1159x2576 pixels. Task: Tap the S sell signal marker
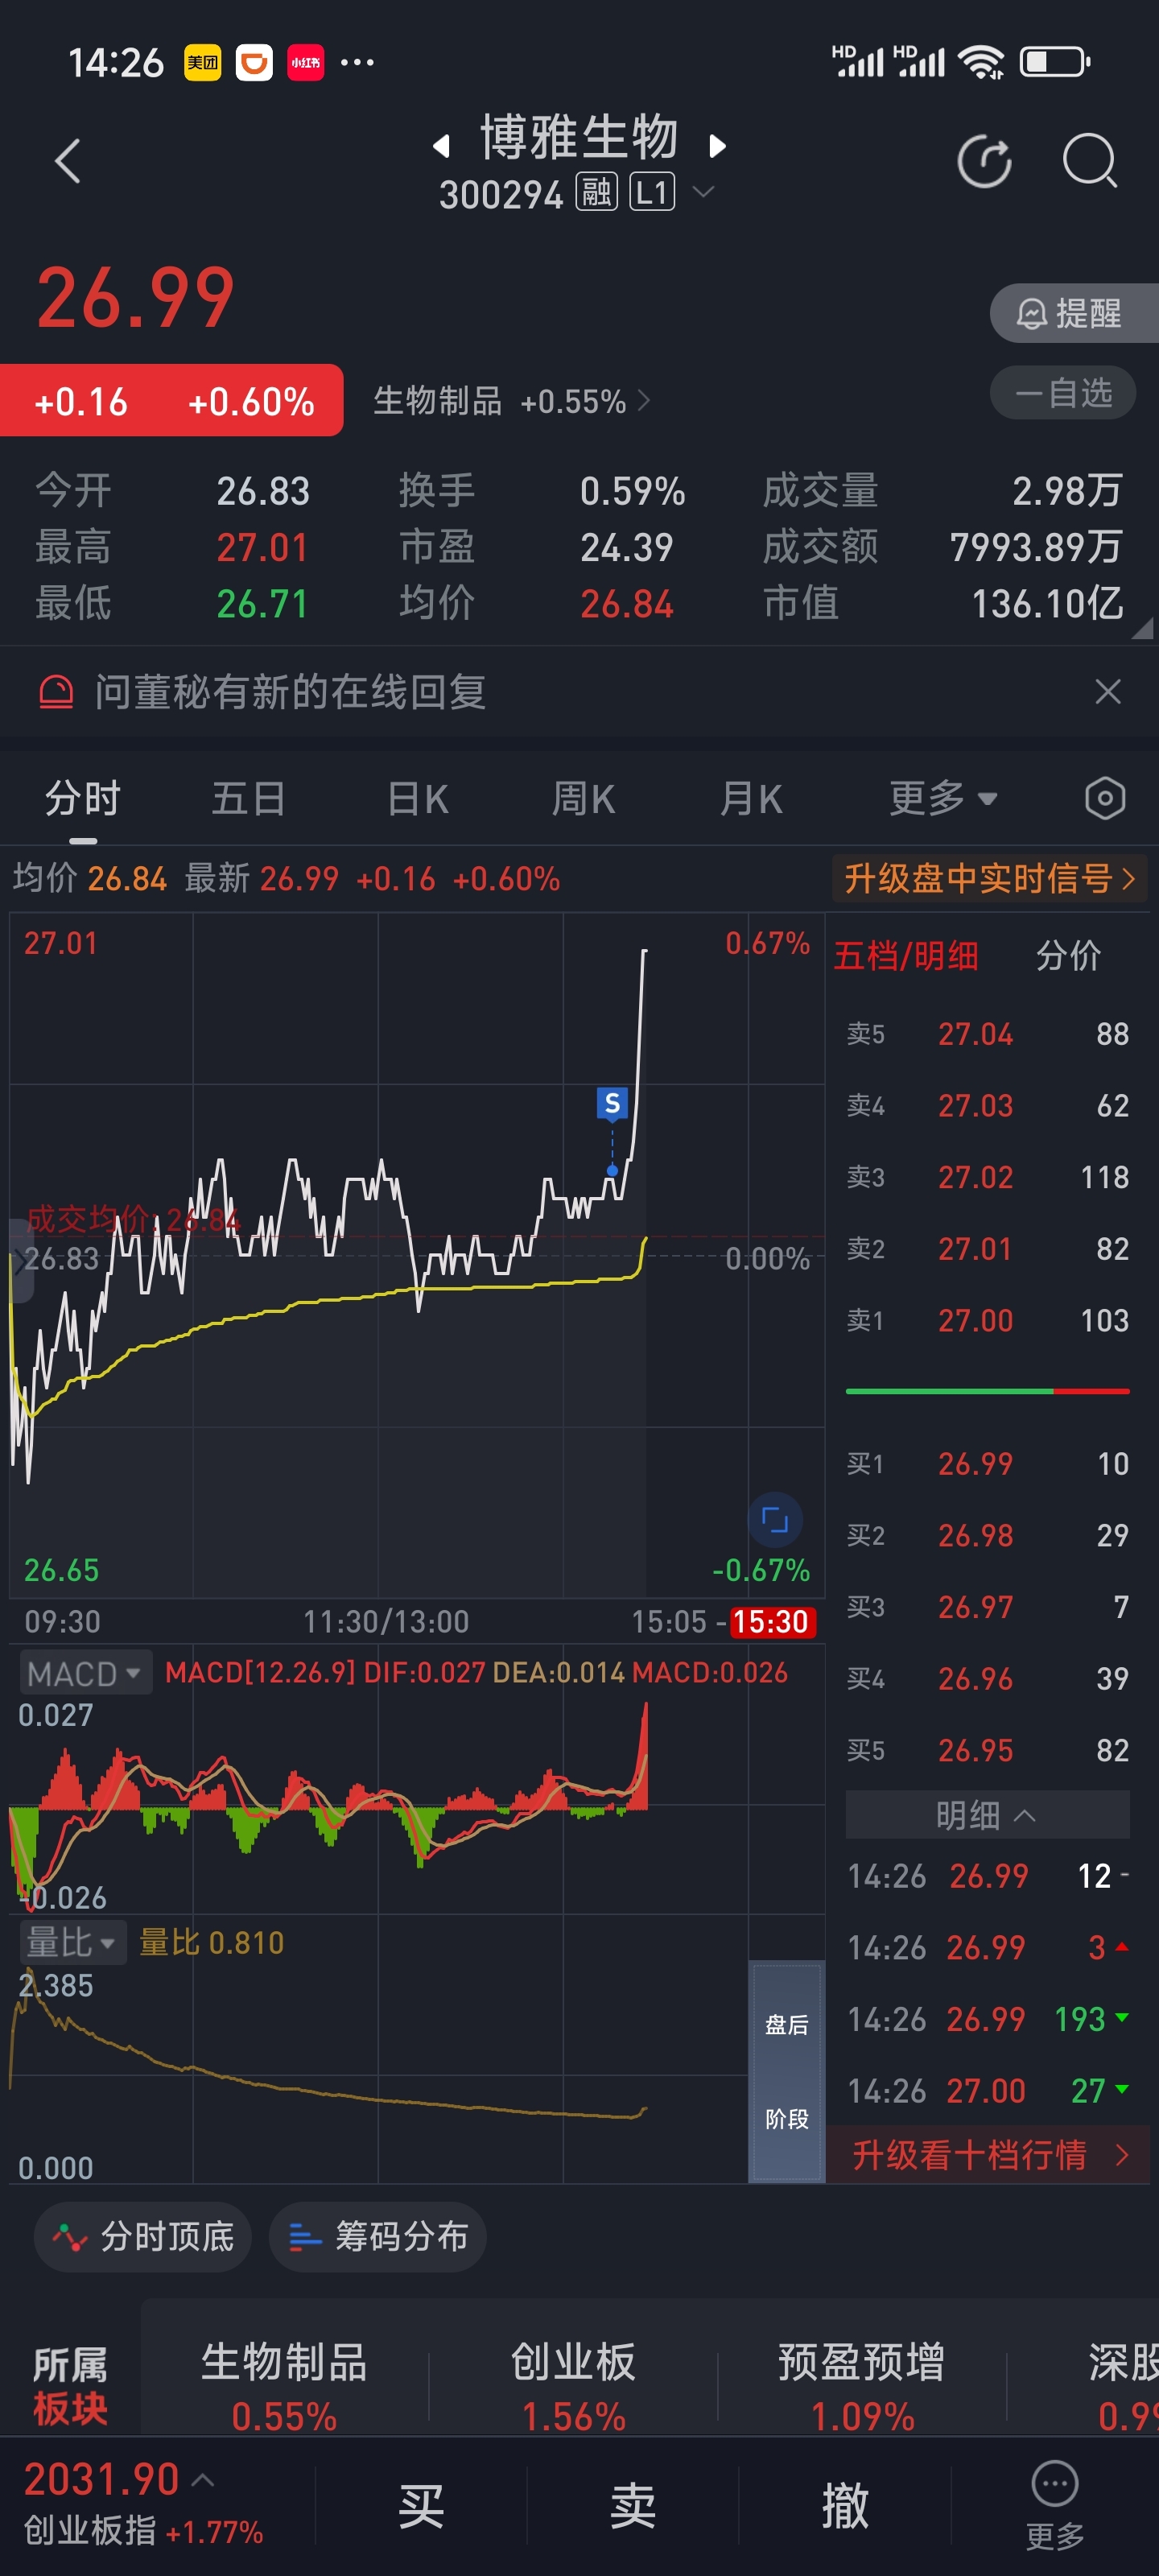tap(612, 1104)
